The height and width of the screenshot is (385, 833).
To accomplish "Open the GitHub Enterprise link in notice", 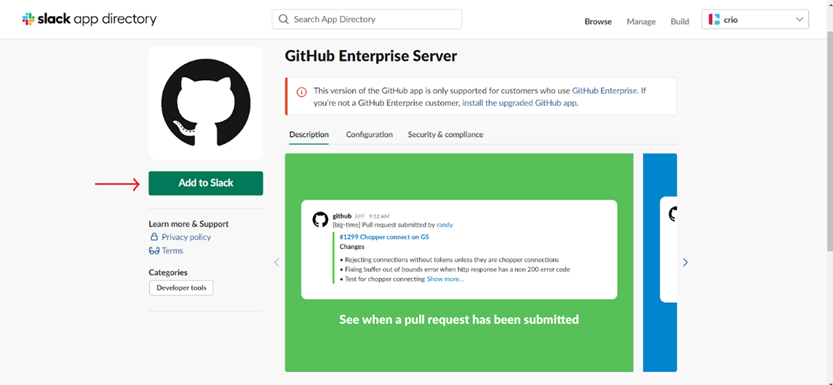I will click(x=604, y=90).
